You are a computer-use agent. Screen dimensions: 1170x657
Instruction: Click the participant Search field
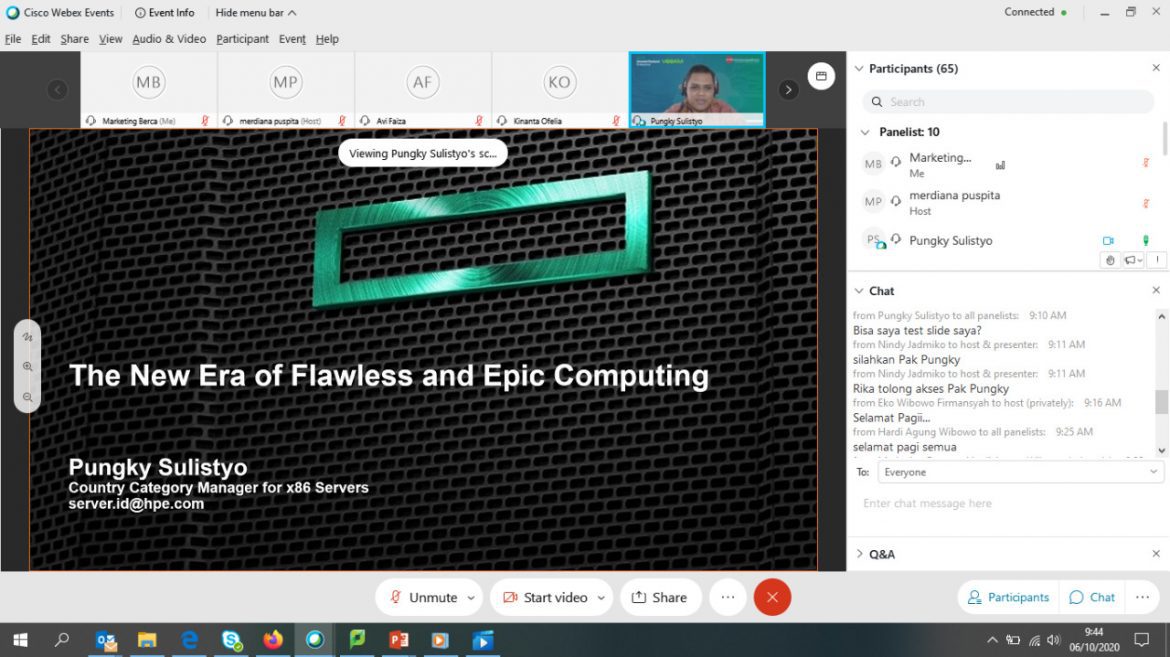point(1008,102)
